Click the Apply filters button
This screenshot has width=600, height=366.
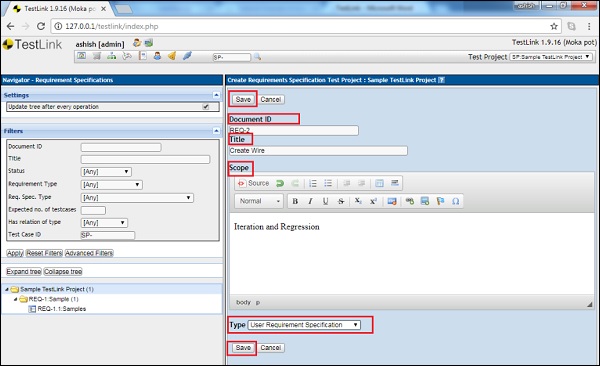pyautogui.click(x=15, y=253)
